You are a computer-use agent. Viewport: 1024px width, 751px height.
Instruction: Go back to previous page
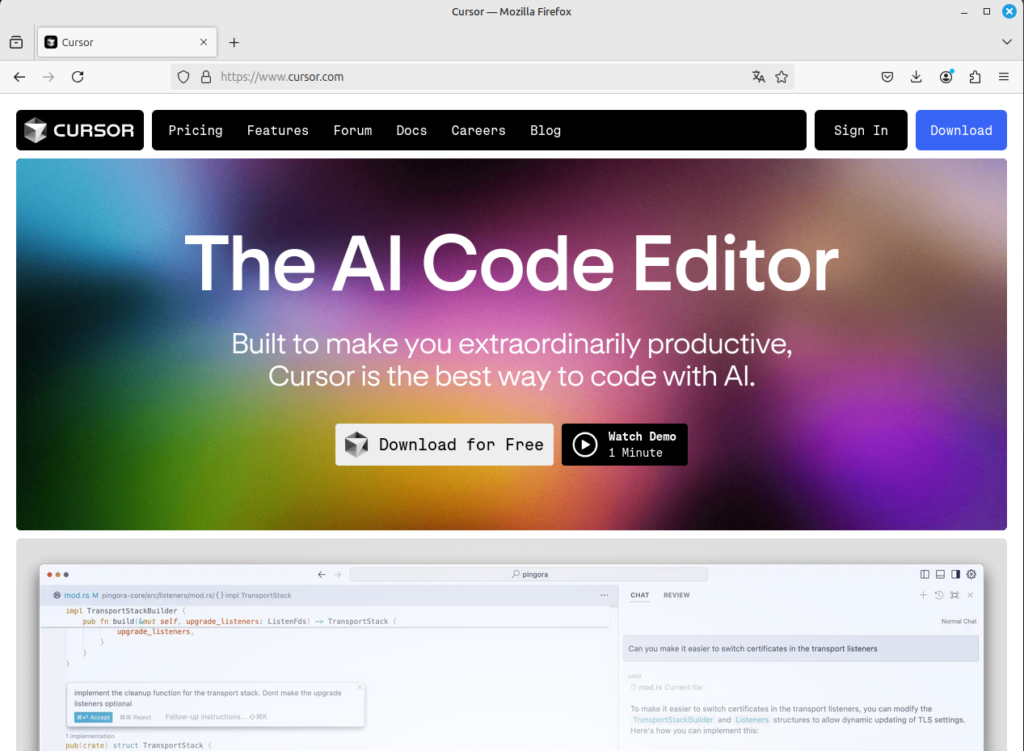(19, 77)
